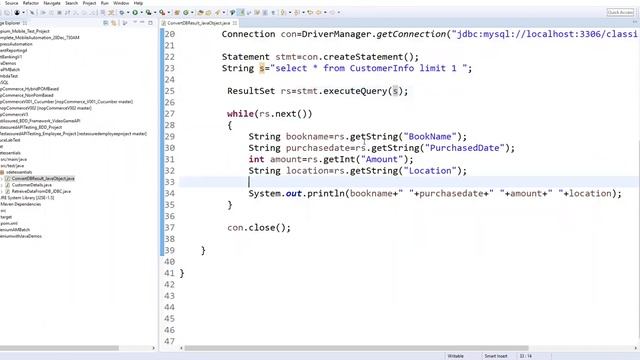Screen dimensions: 640x360
Task: Select nopCommerce_HybridPOMBased project
Action: [x=29, y=89]
